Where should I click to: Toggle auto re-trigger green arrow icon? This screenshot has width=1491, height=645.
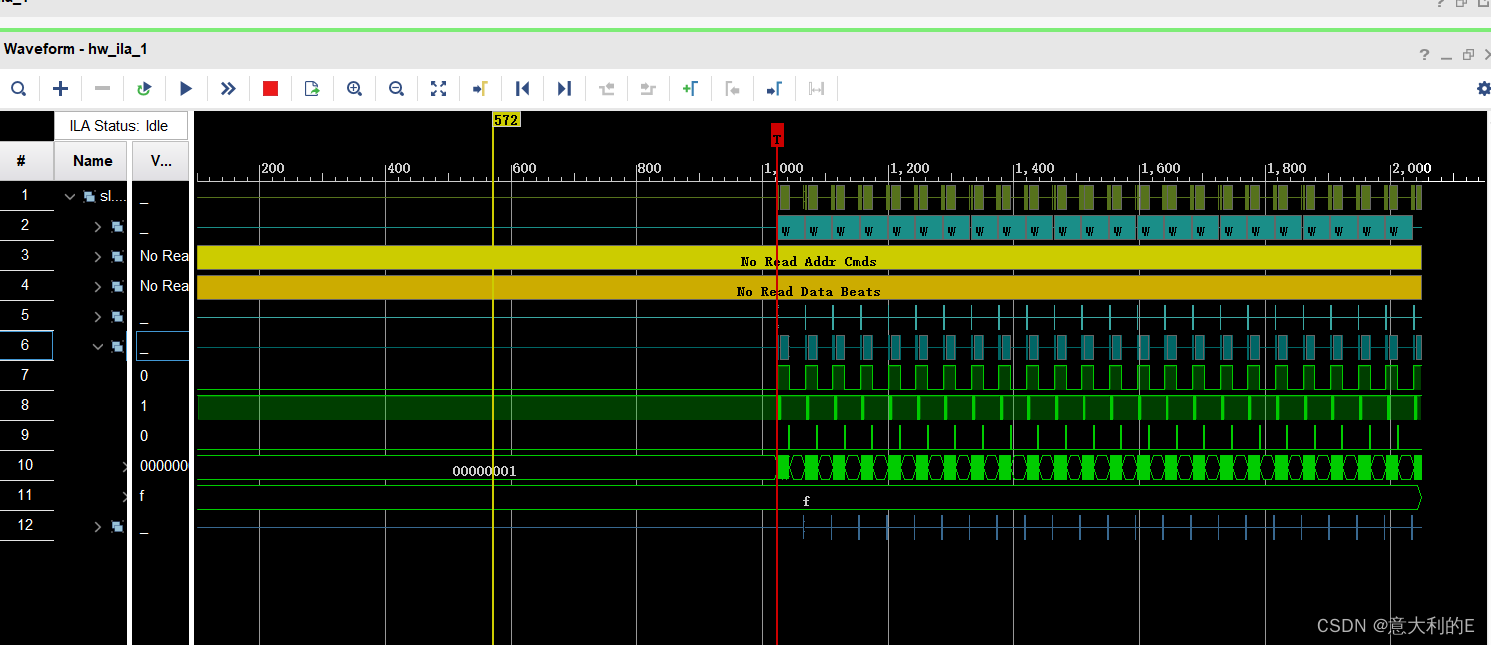click(x=144, y=89)
